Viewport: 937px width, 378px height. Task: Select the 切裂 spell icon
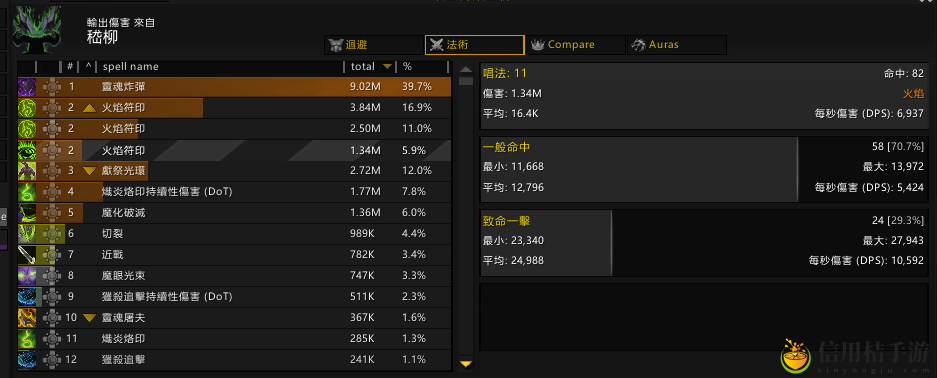(x=27, y=234)
